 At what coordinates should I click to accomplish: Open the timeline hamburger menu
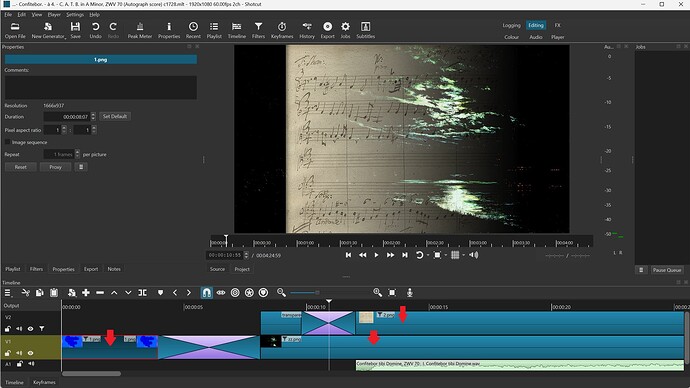tap(7, 293)
